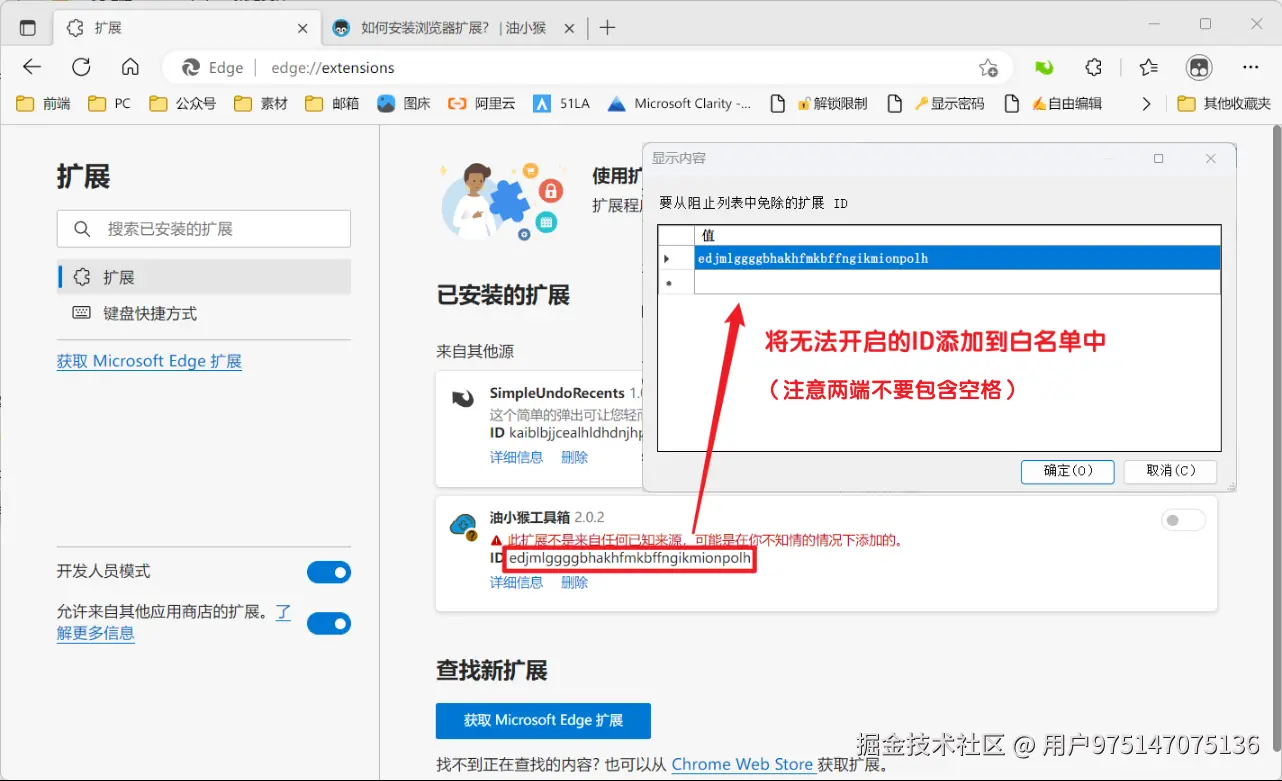Select the extension ID value row in dialog
The image size is (1282, 781).
(939, 258)
